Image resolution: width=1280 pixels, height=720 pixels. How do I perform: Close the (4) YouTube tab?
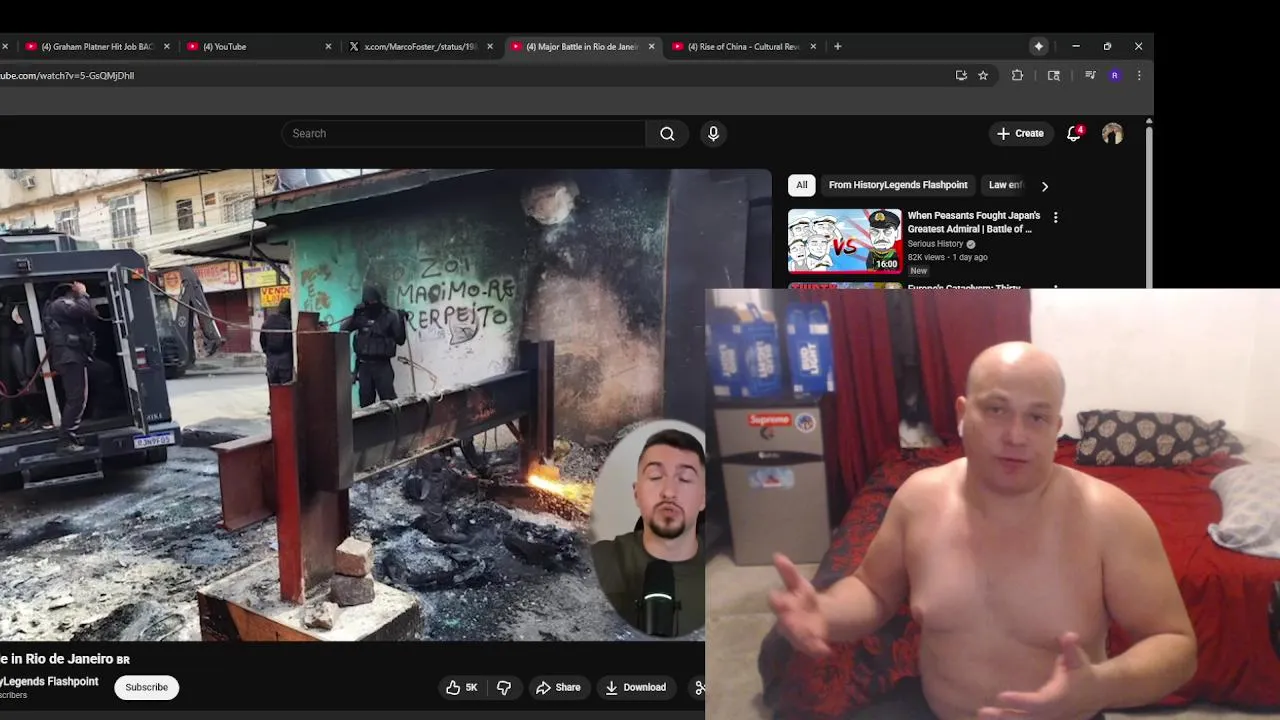click(x=328, y=46)
